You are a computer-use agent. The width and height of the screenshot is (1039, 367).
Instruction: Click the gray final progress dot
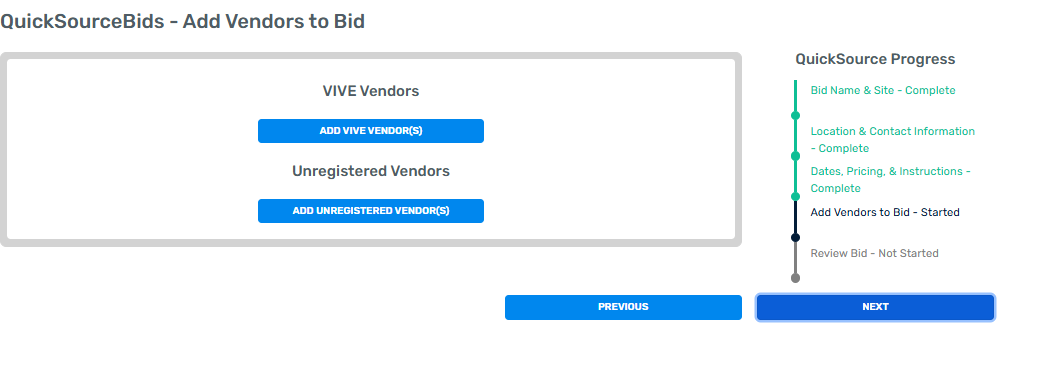[x=795, y=278]
